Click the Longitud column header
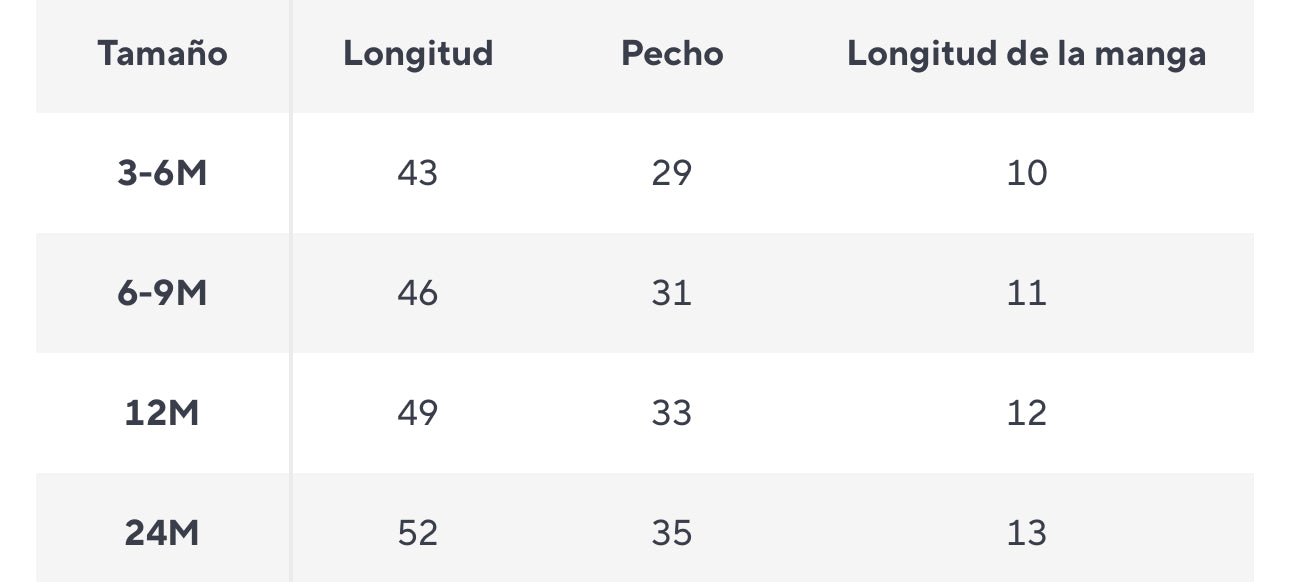Image resolution: width=1290 pixels, height=582 pixels. (418, 53)
